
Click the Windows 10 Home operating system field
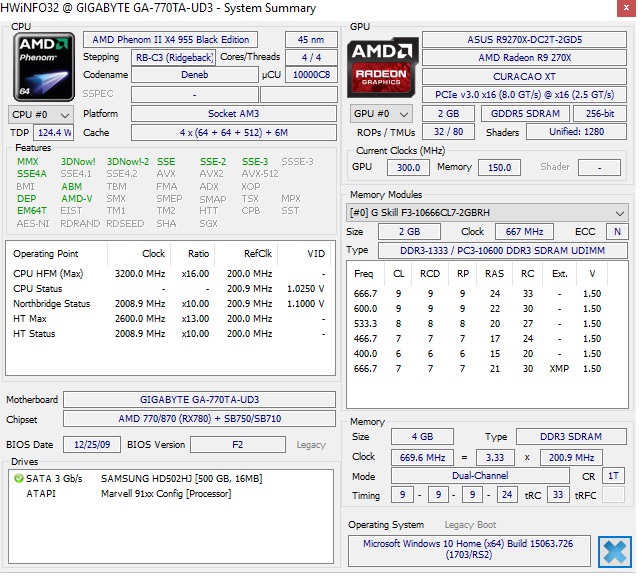coord(469,551)
